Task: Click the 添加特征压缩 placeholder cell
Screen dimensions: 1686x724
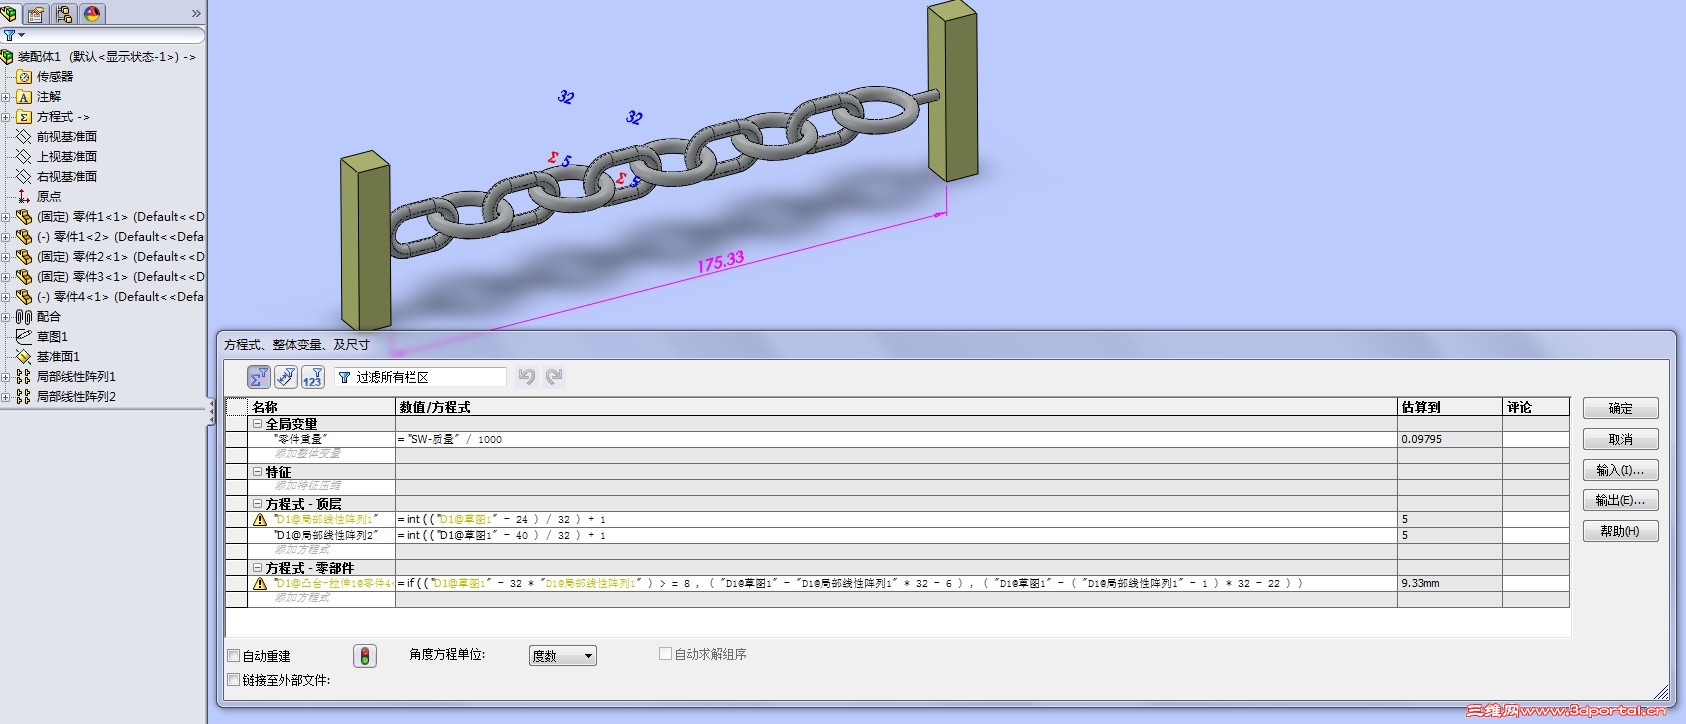Action: tap(322, 486)
